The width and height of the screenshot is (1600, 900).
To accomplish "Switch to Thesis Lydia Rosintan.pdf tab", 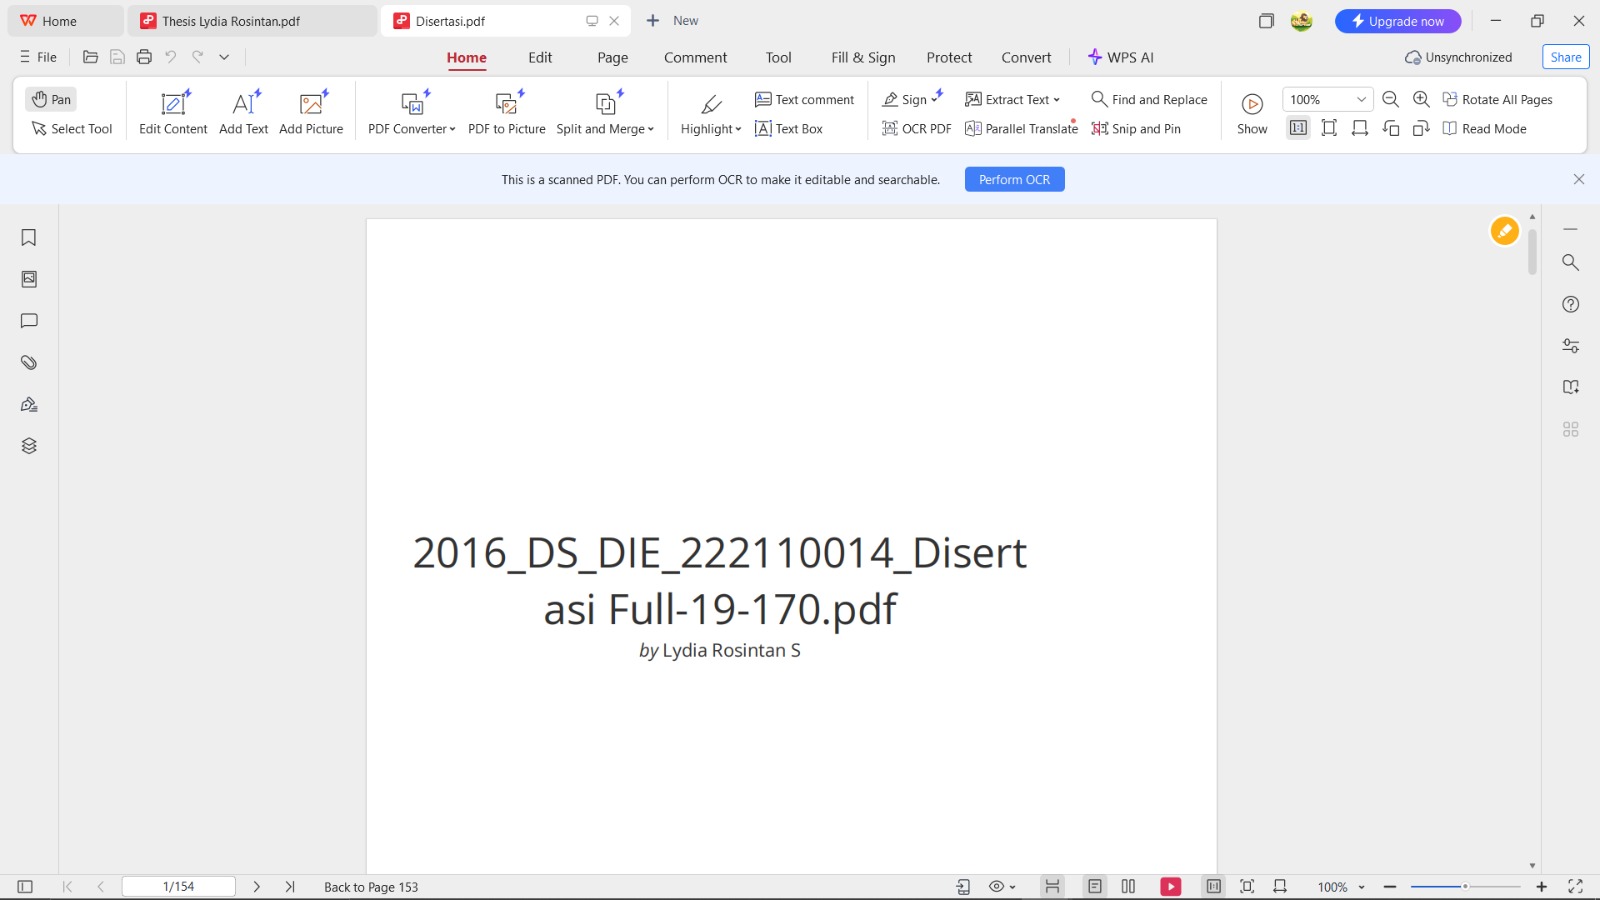I will pos(231,21).
